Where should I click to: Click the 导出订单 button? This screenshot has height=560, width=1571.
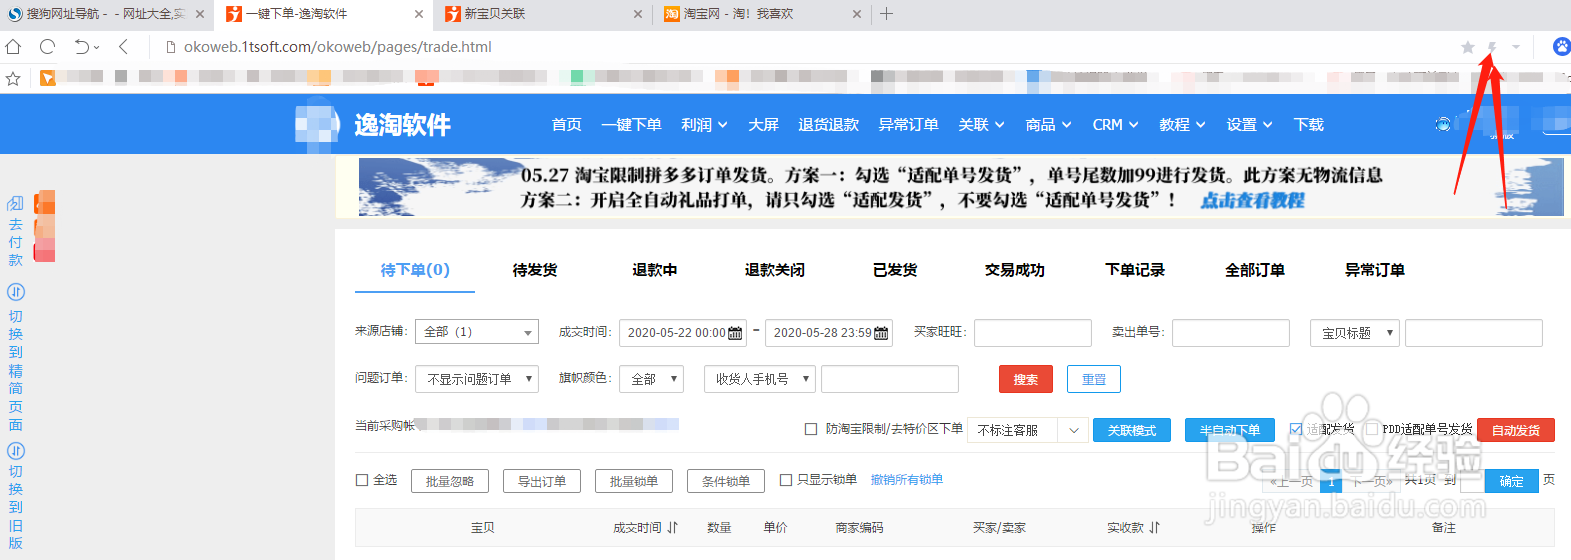pyautogui.click(x=542, y=481)
